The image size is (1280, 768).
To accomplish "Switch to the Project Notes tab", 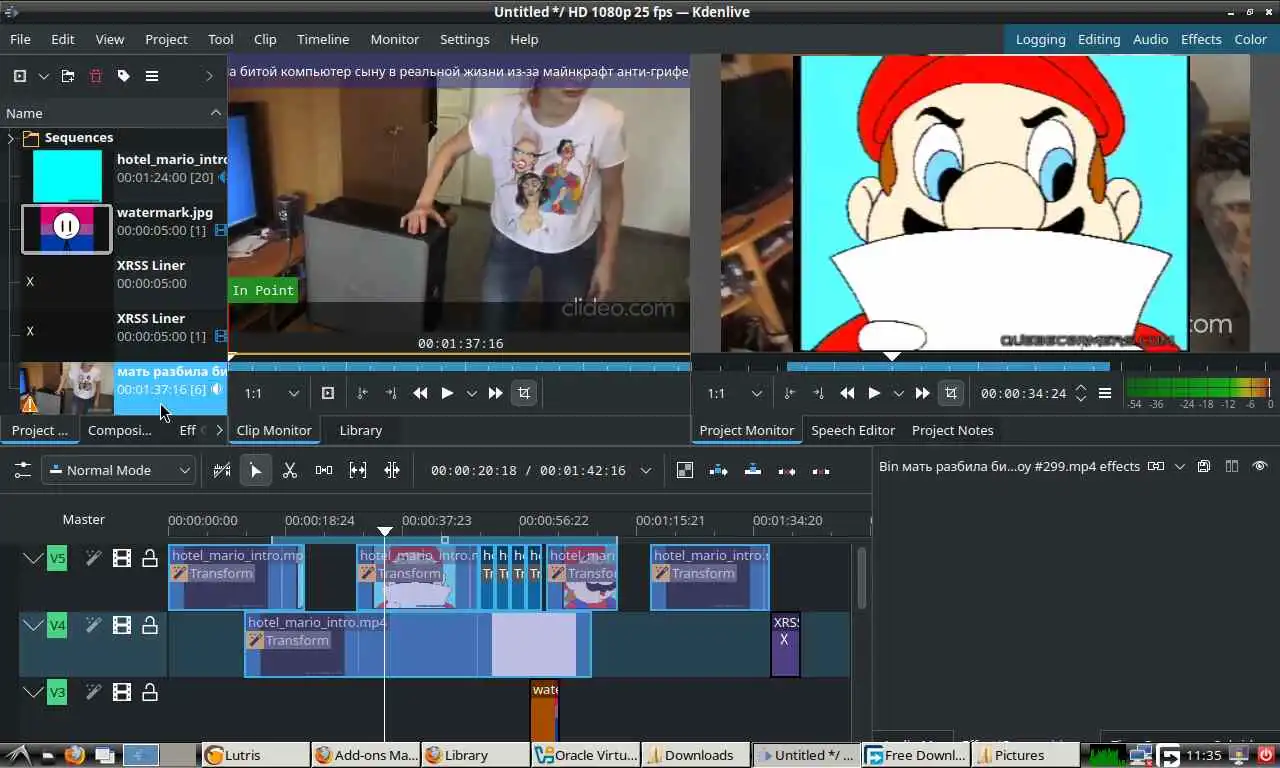I will [953, 430].
